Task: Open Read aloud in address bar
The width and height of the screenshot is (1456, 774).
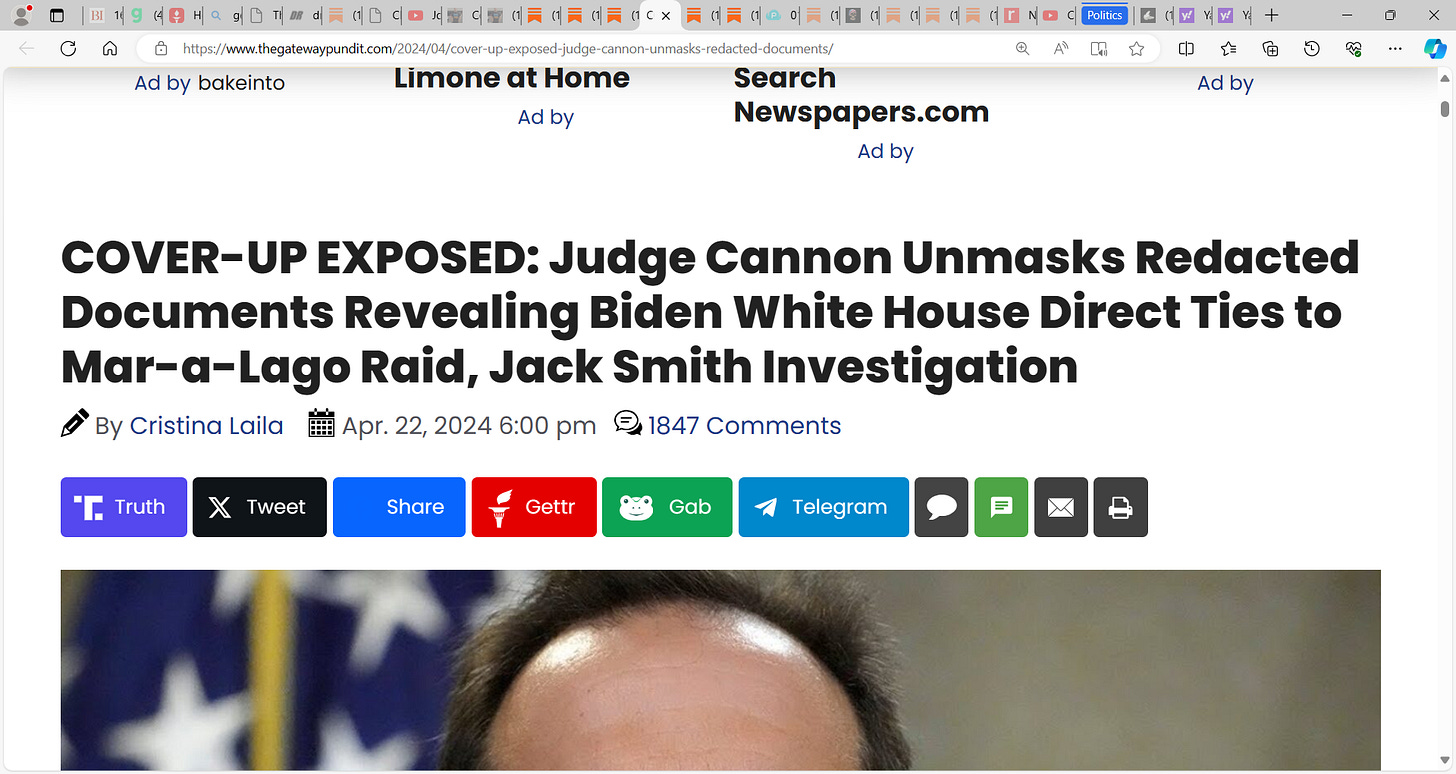Action: (x=1061, y=48)
